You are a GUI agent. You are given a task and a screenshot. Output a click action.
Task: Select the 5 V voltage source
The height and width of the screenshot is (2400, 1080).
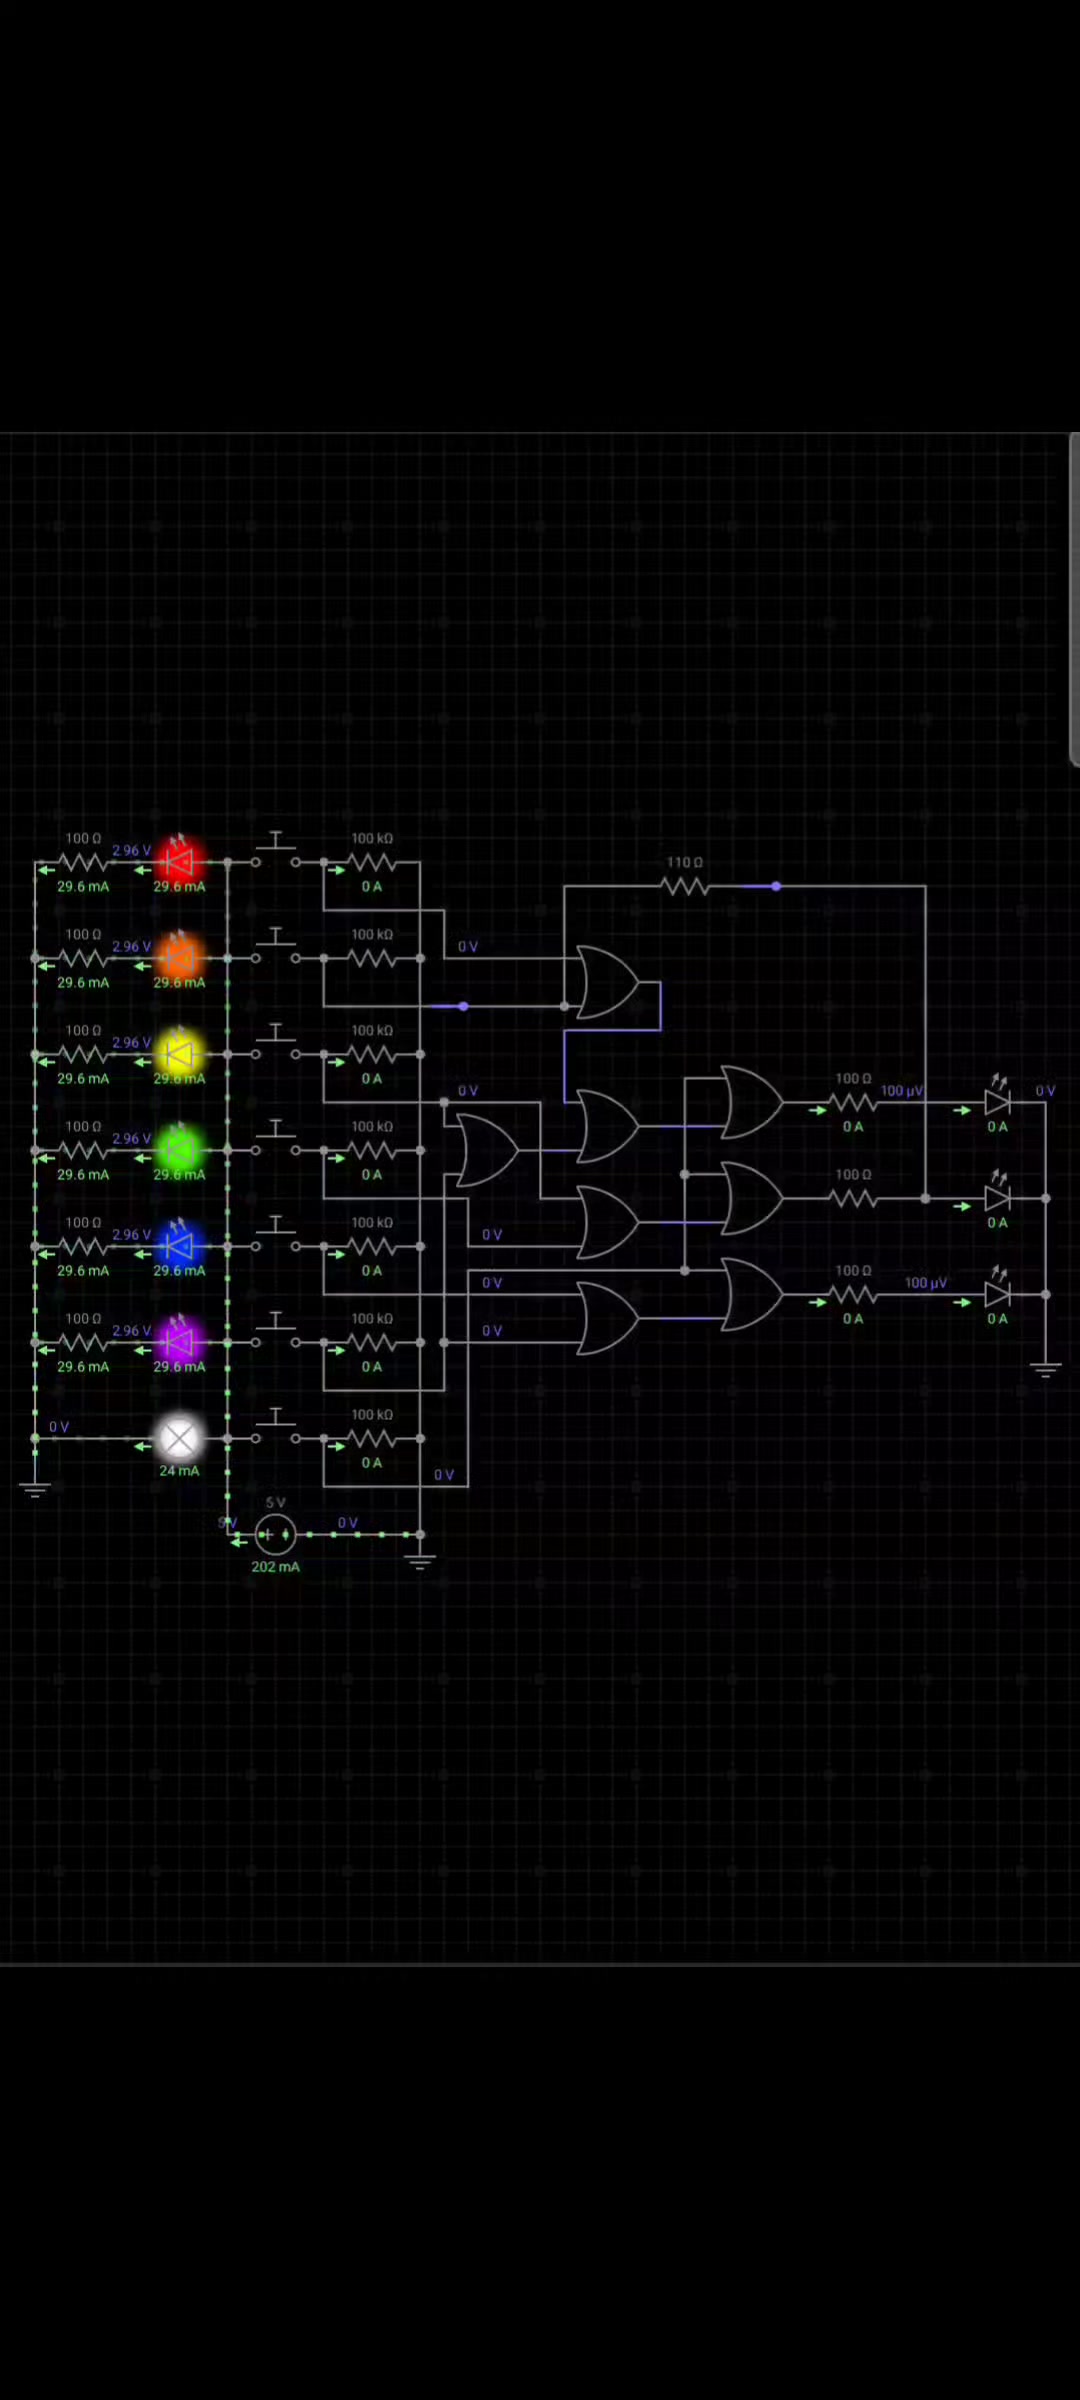click(x=275, y=1533)
